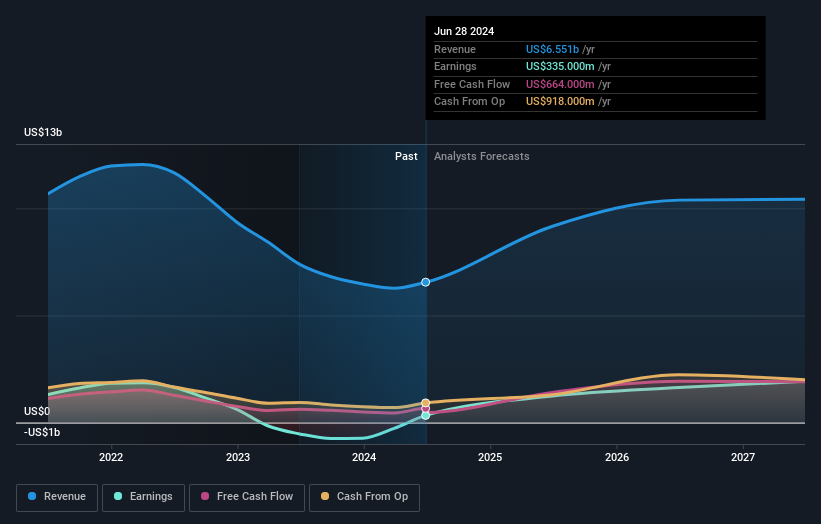This screenshot has width=821, height=524.
Task: Click the Jun 28 2024 tooltip date
Action: [464, 31]
